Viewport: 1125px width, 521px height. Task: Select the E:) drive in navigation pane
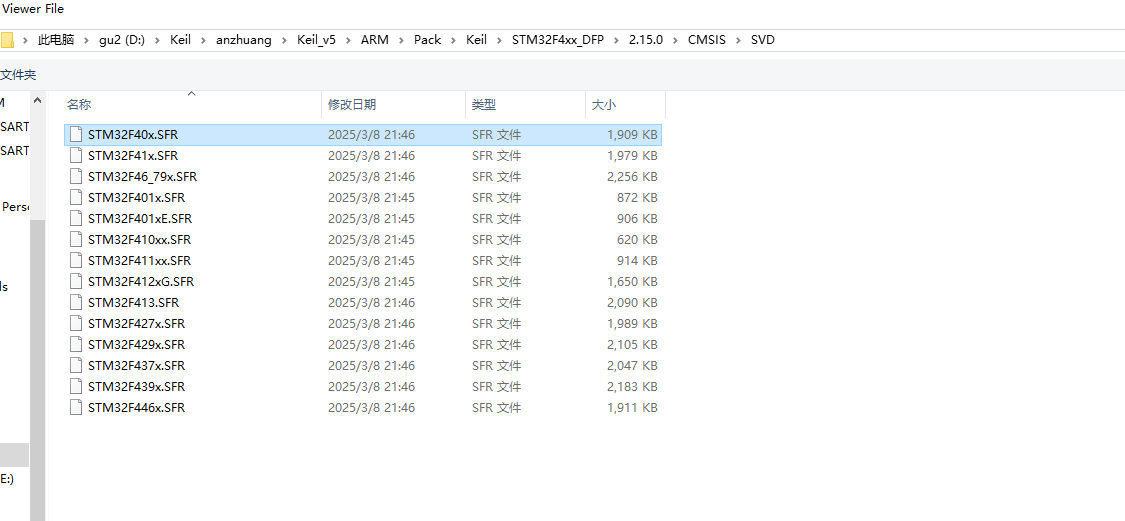[6, 479]
